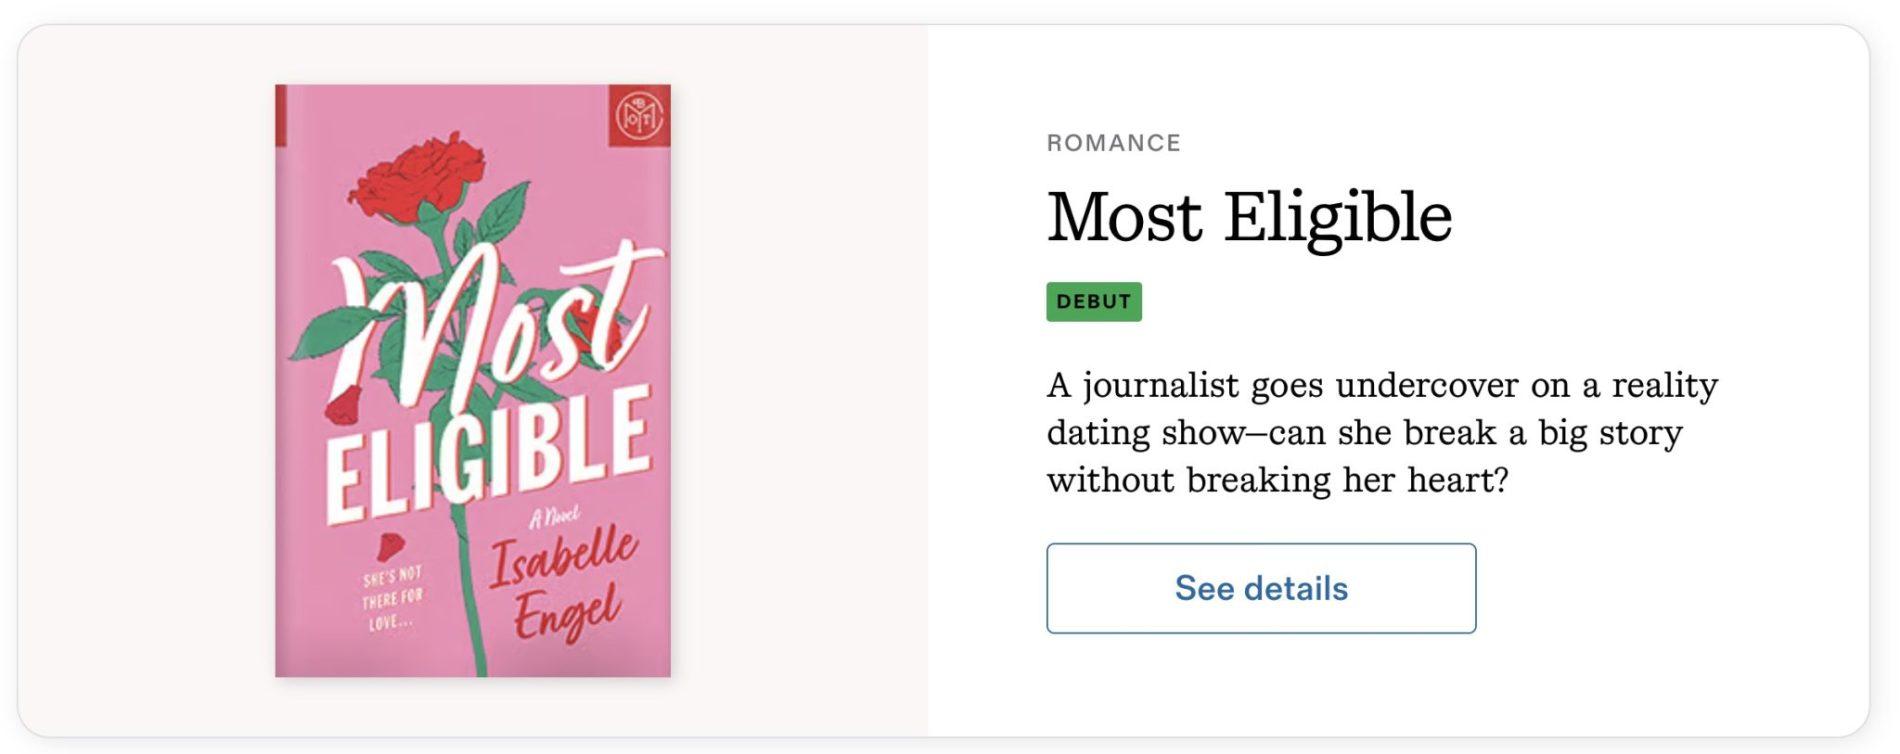This screenshot has width=1900, height=754.
Task: Click the Most Eligible title heading
Action: coord(1248,217)
